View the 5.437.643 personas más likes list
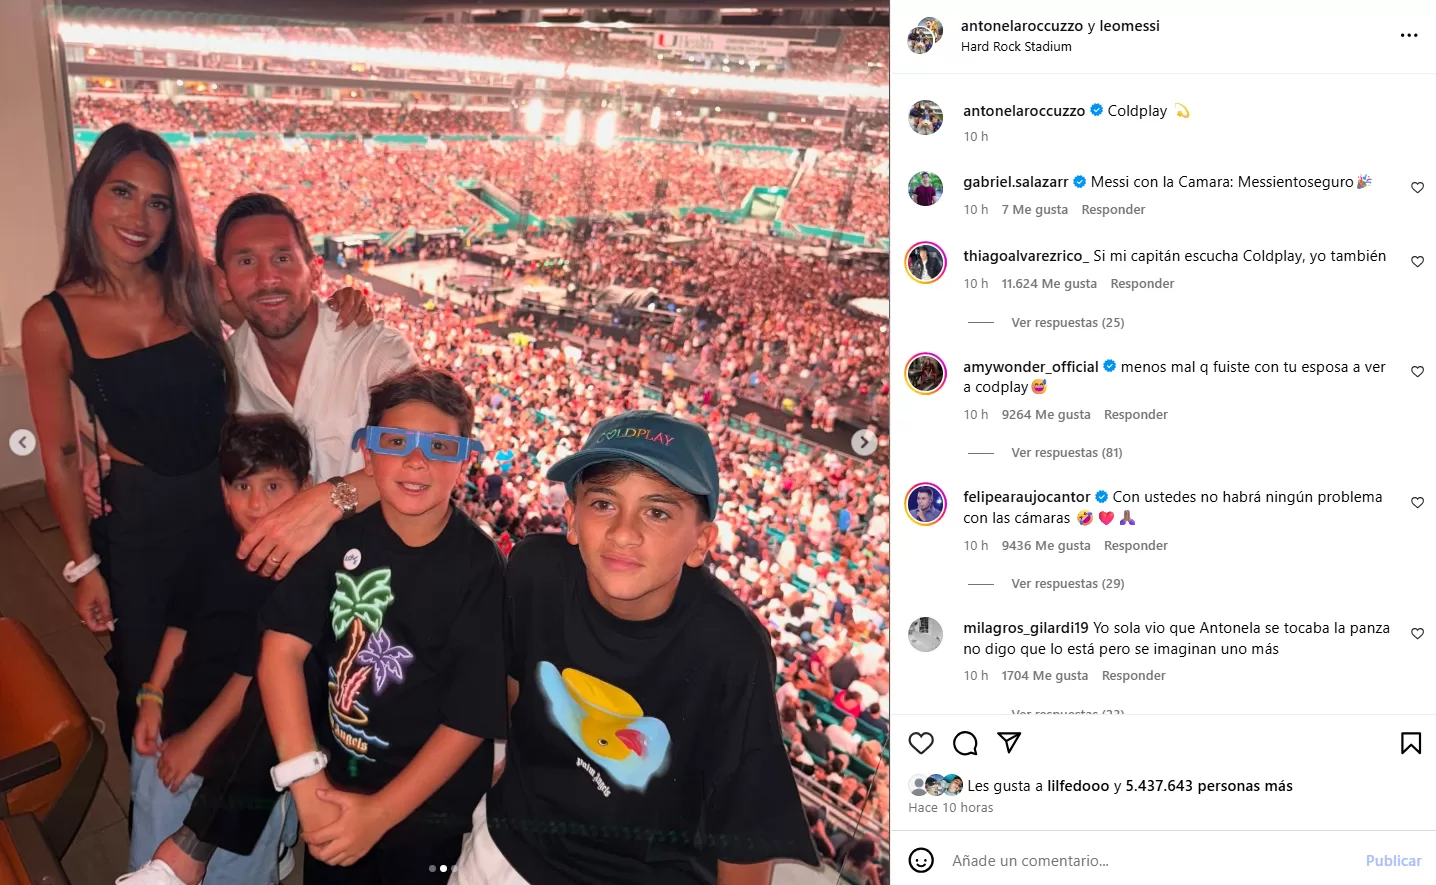 pos(1209,786)
